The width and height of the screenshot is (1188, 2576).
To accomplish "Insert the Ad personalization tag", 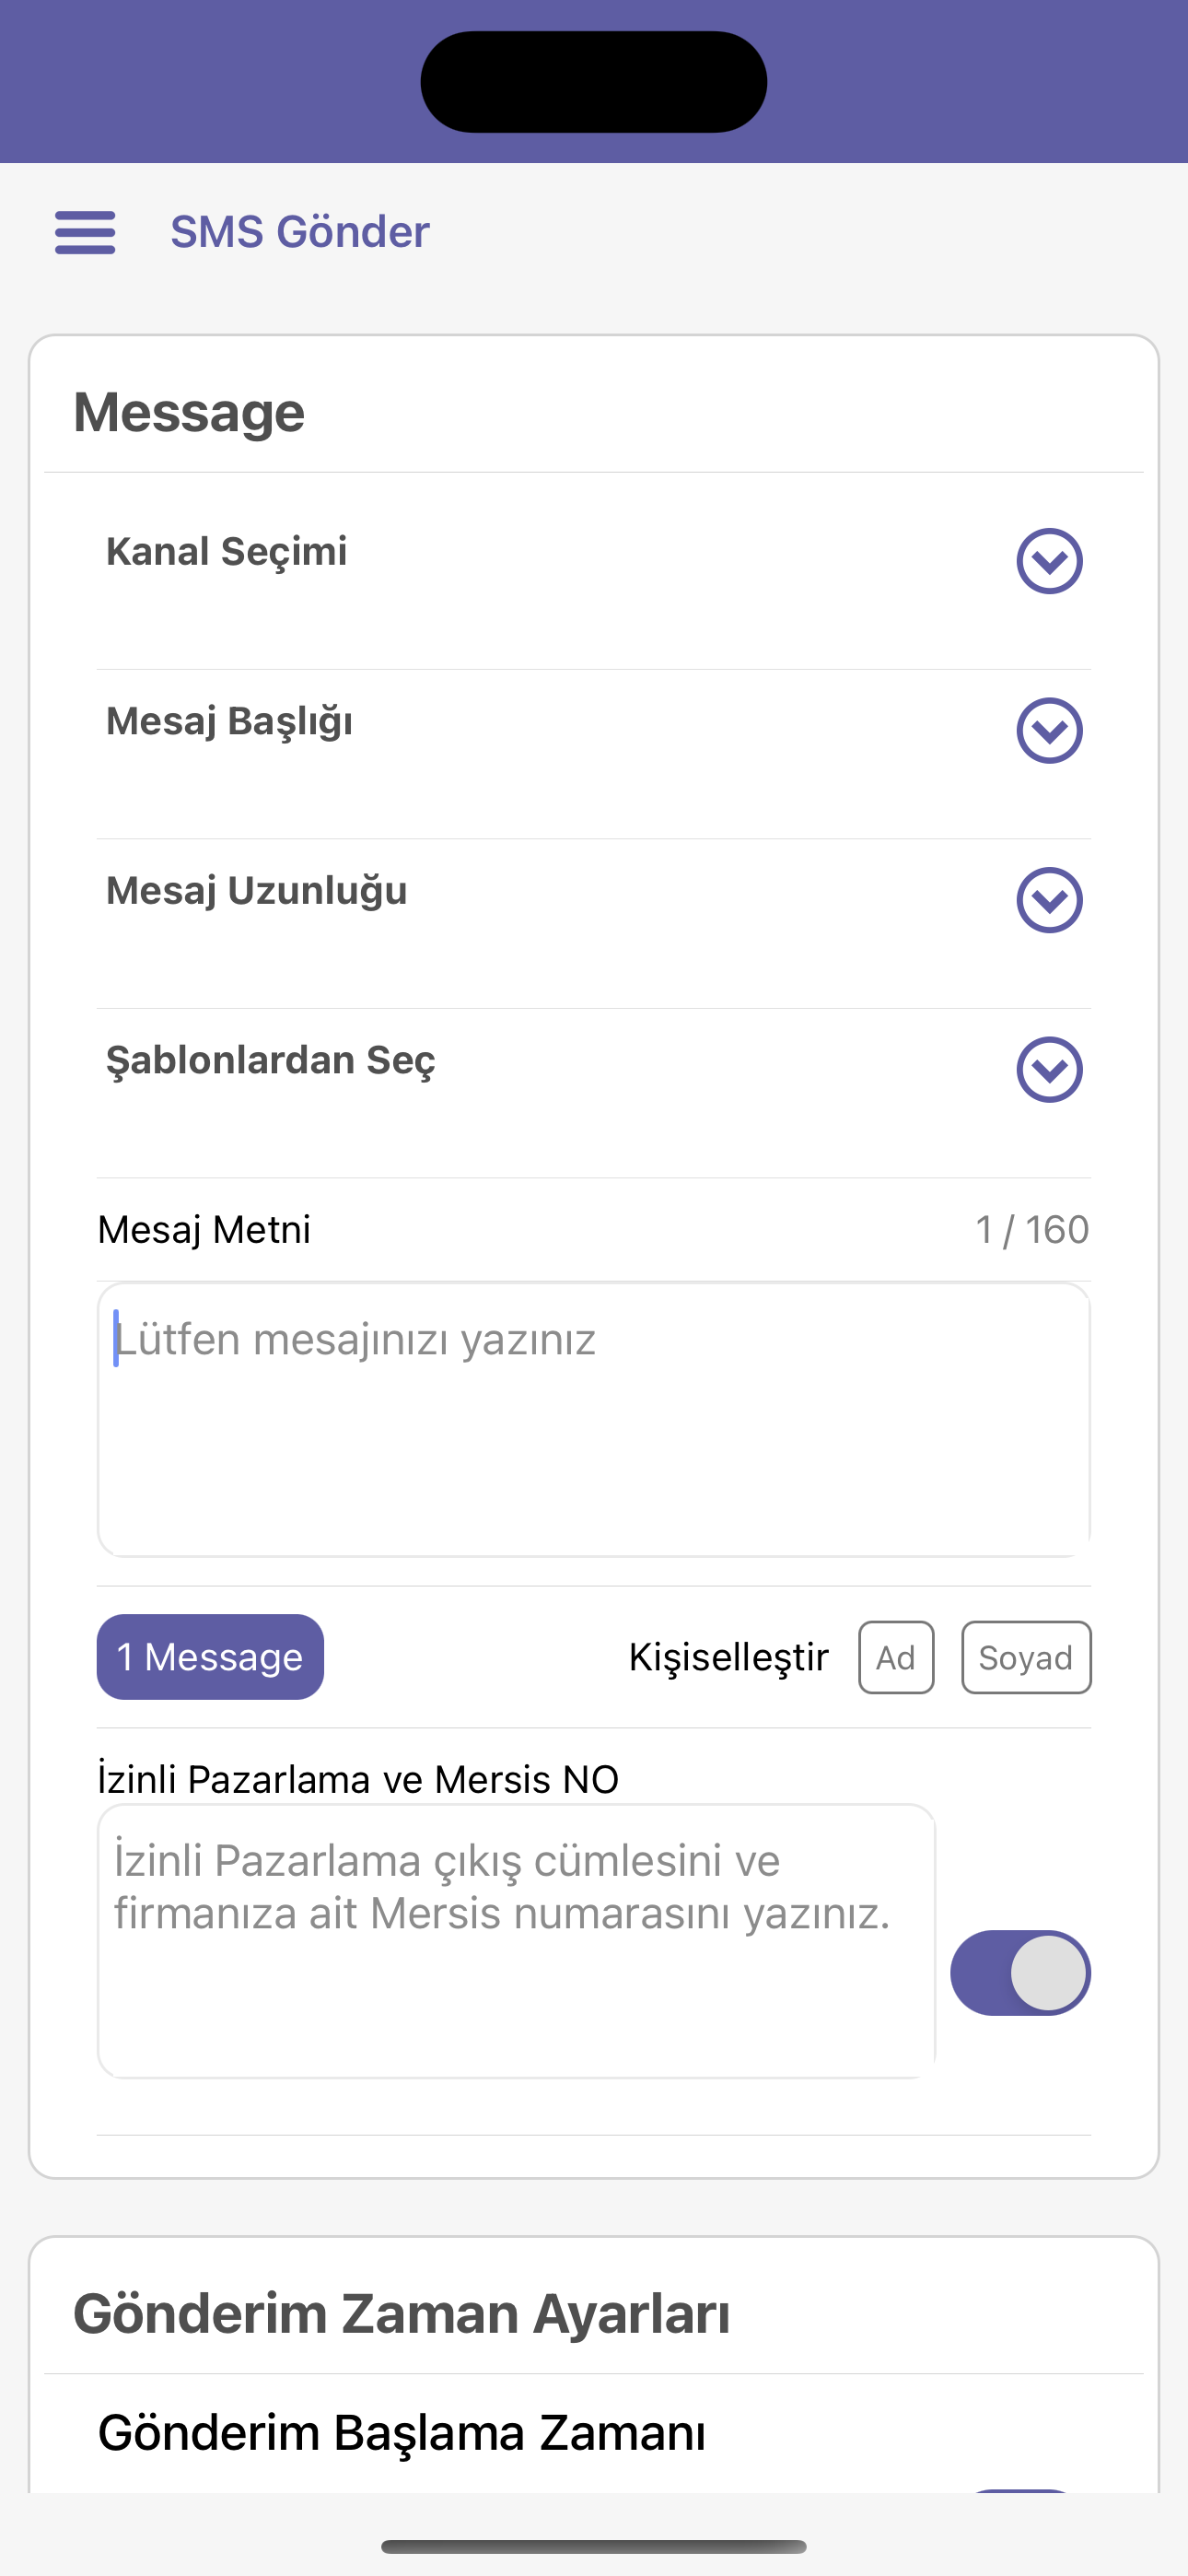I will [896, 1657].
